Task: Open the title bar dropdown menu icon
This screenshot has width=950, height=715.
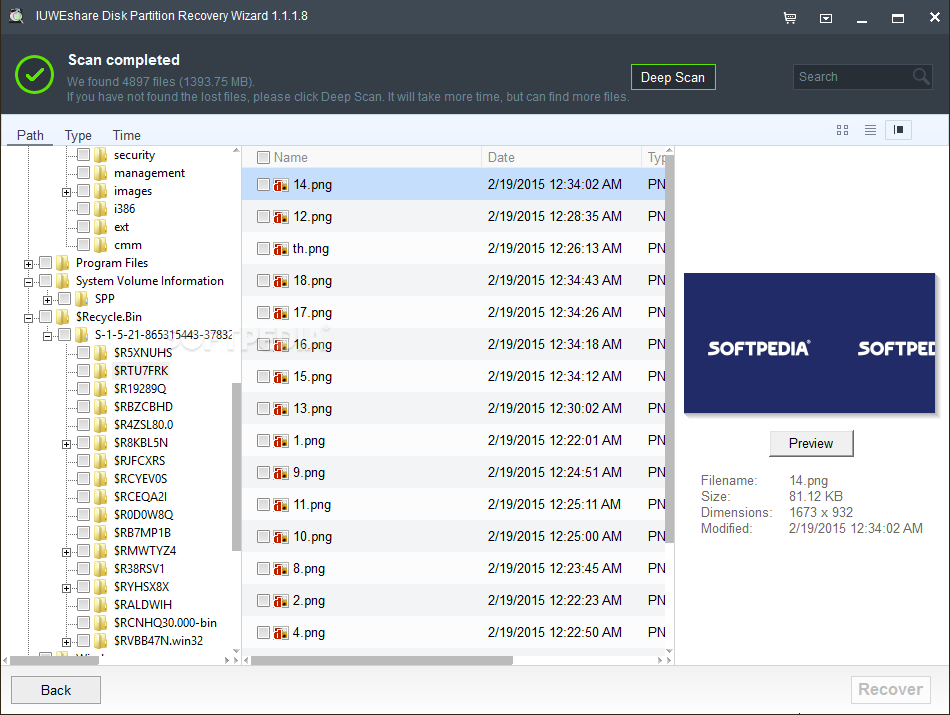Action: [826, 18]
